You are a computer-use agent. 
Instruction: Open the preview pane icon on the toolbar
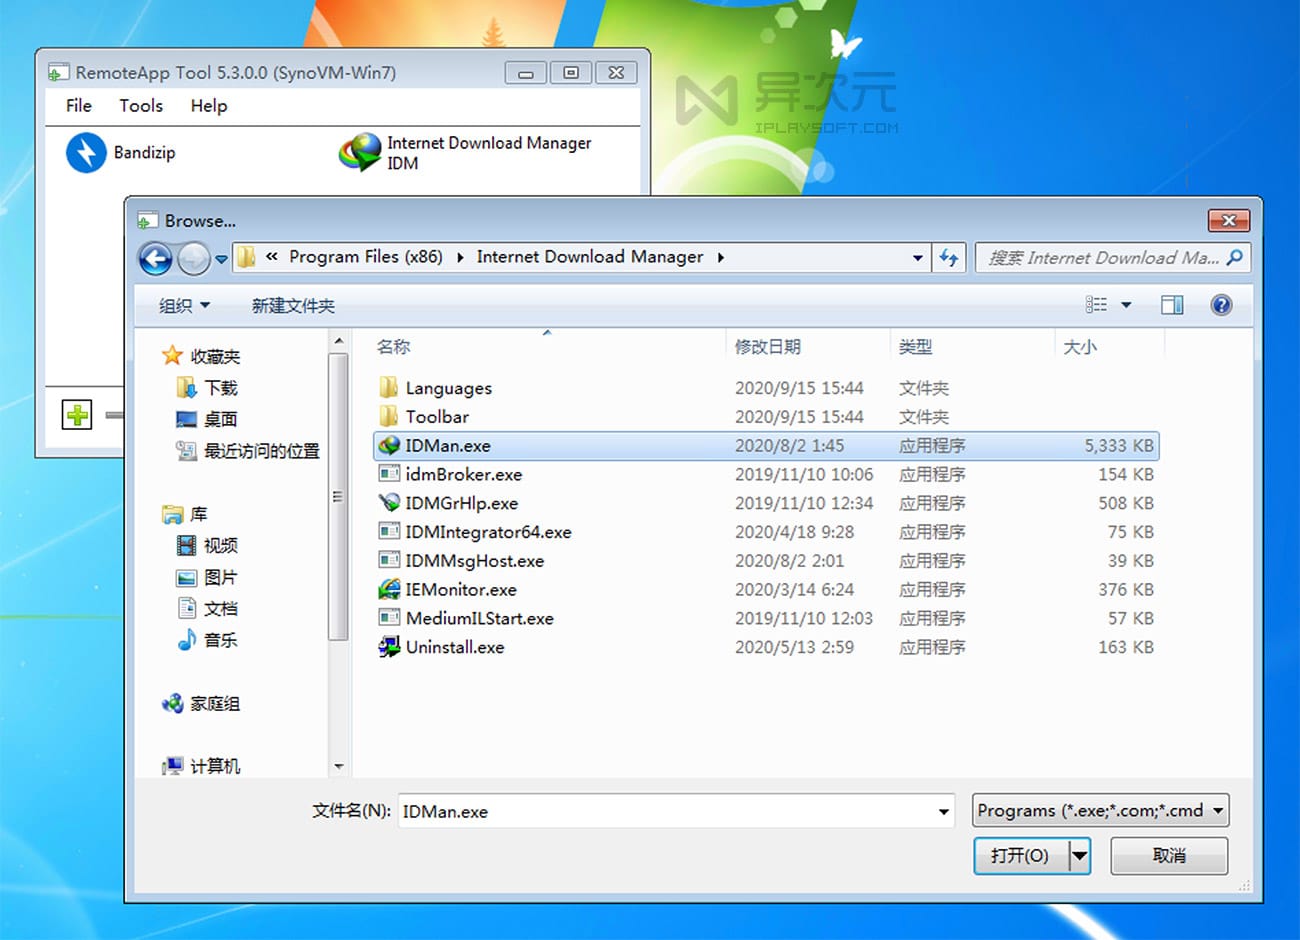tap(1172, 305)
